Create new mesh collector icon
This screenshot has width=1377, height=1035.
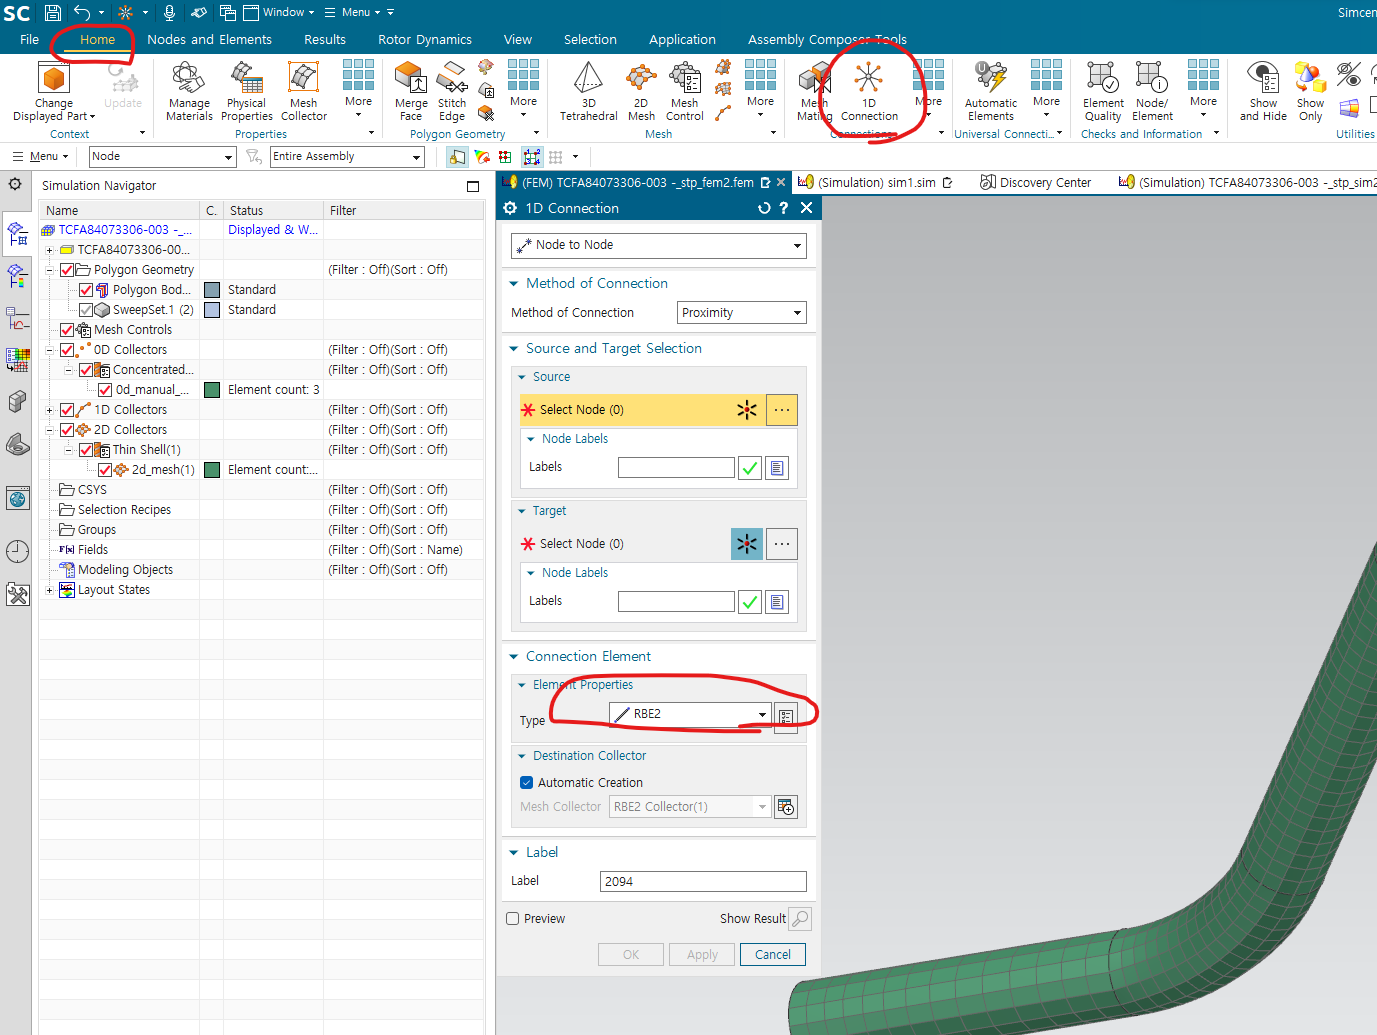(786, 807)
